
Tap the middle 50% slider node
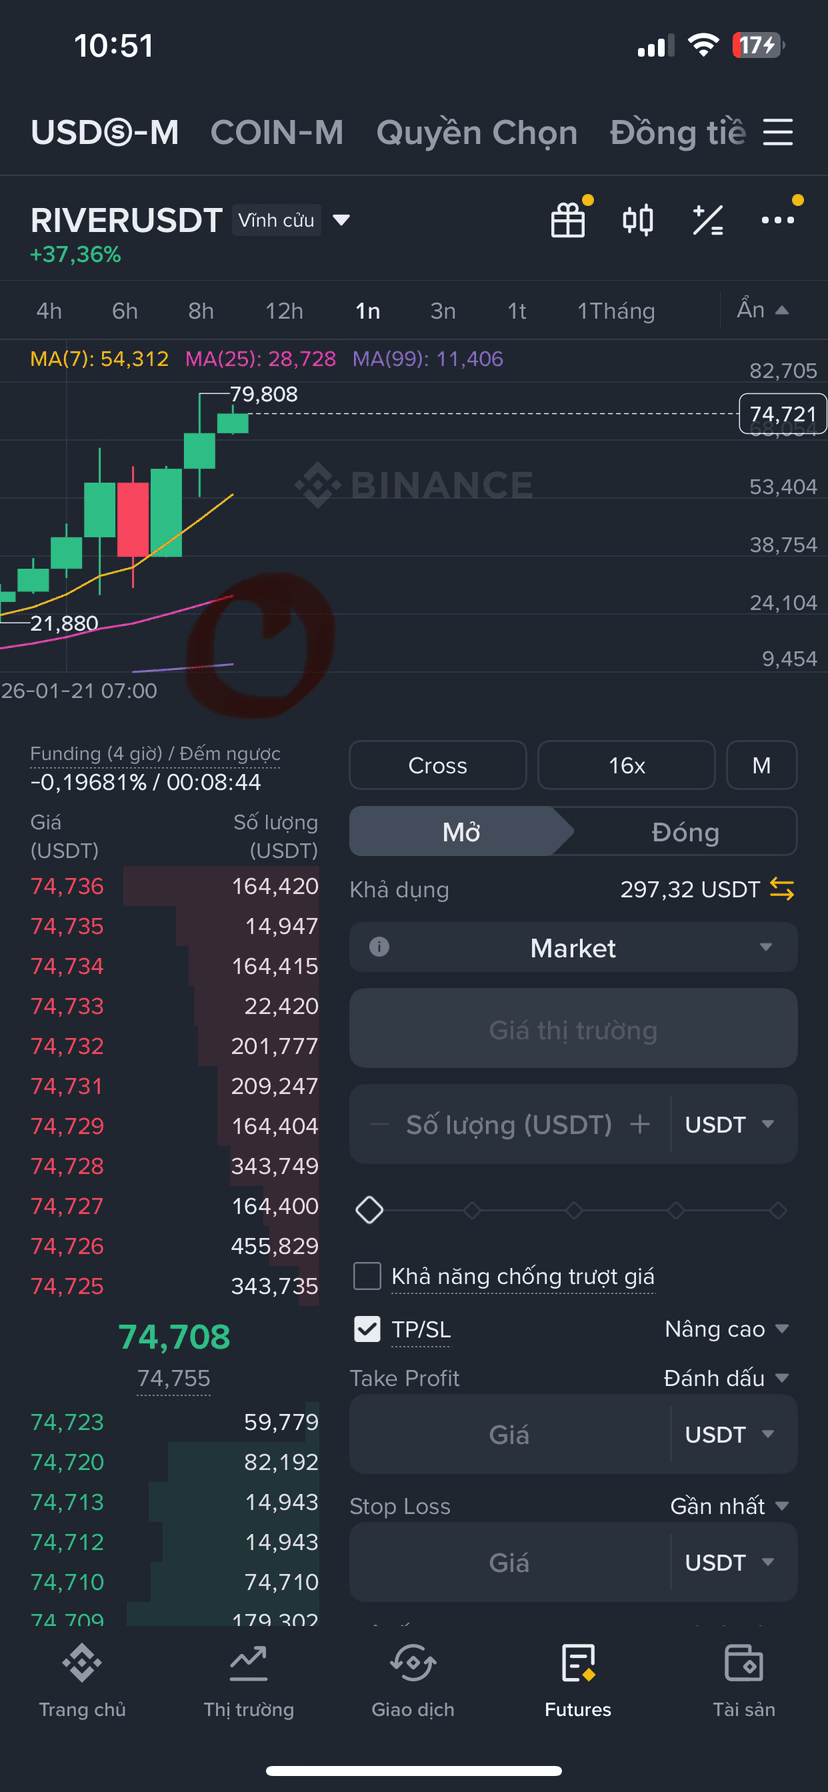[x=574, y=1210]
